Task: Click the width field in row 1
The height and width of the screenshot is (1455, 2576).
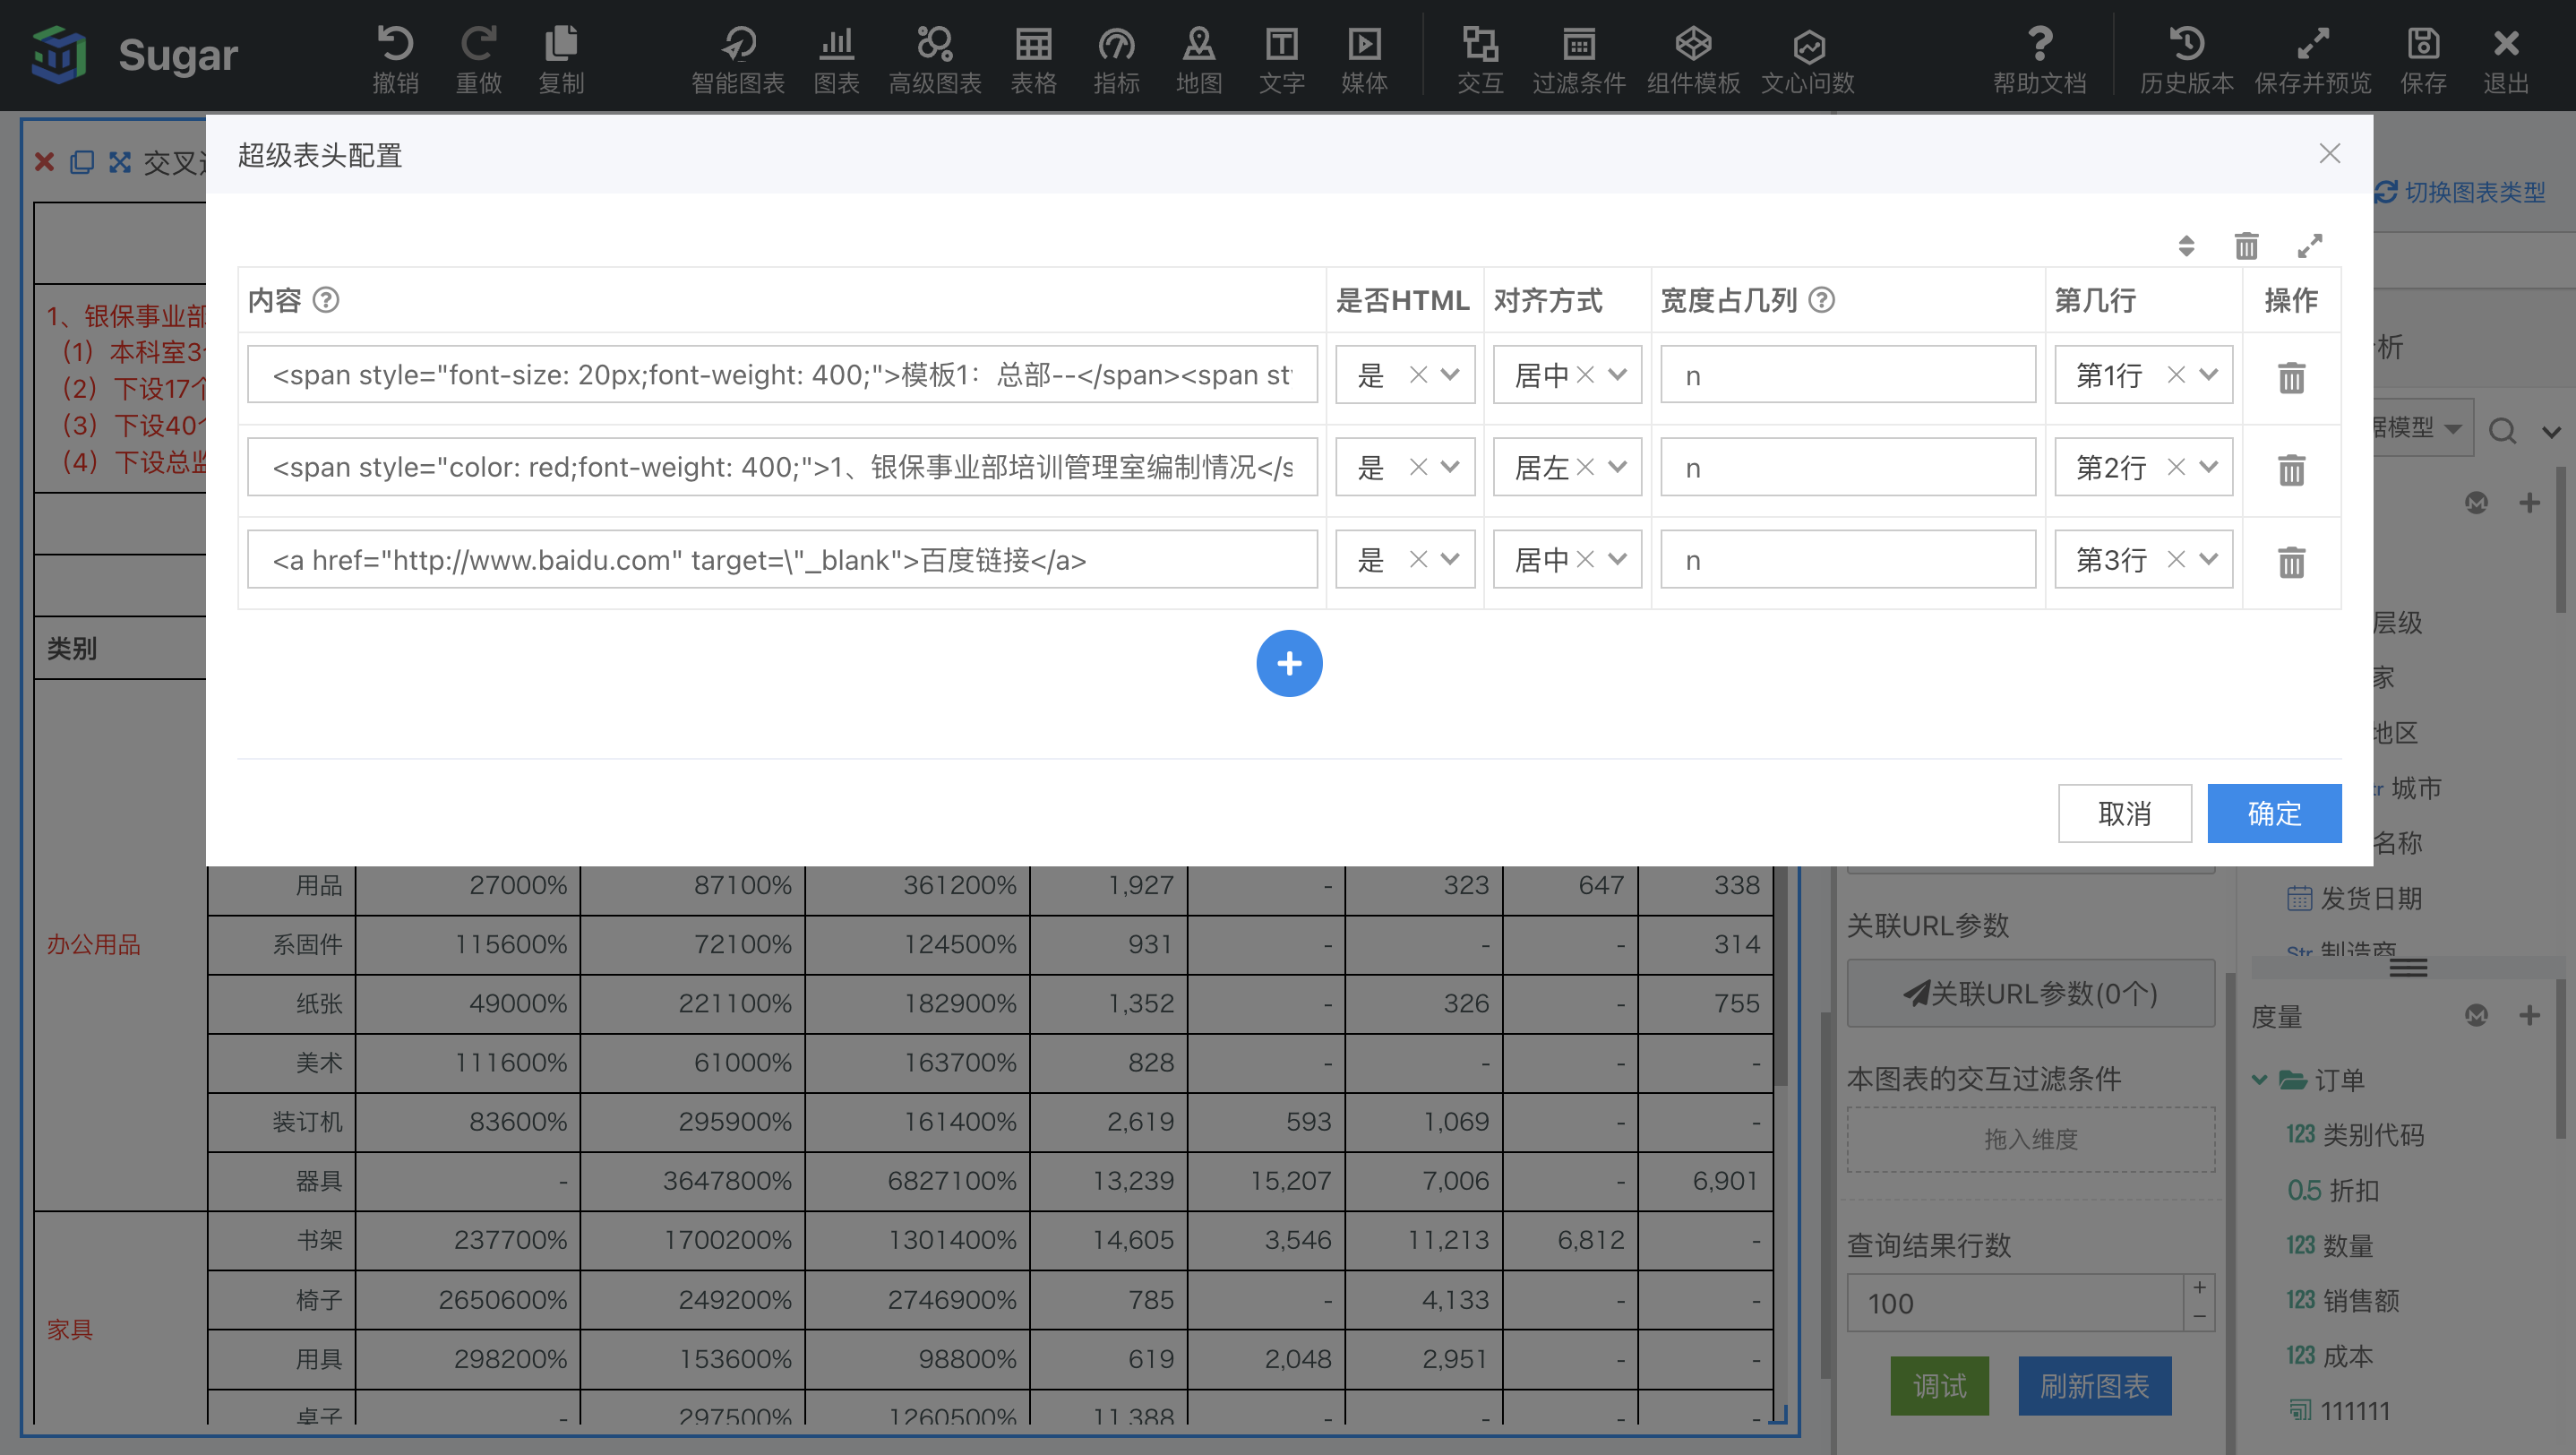Action: coord(1848,375)
